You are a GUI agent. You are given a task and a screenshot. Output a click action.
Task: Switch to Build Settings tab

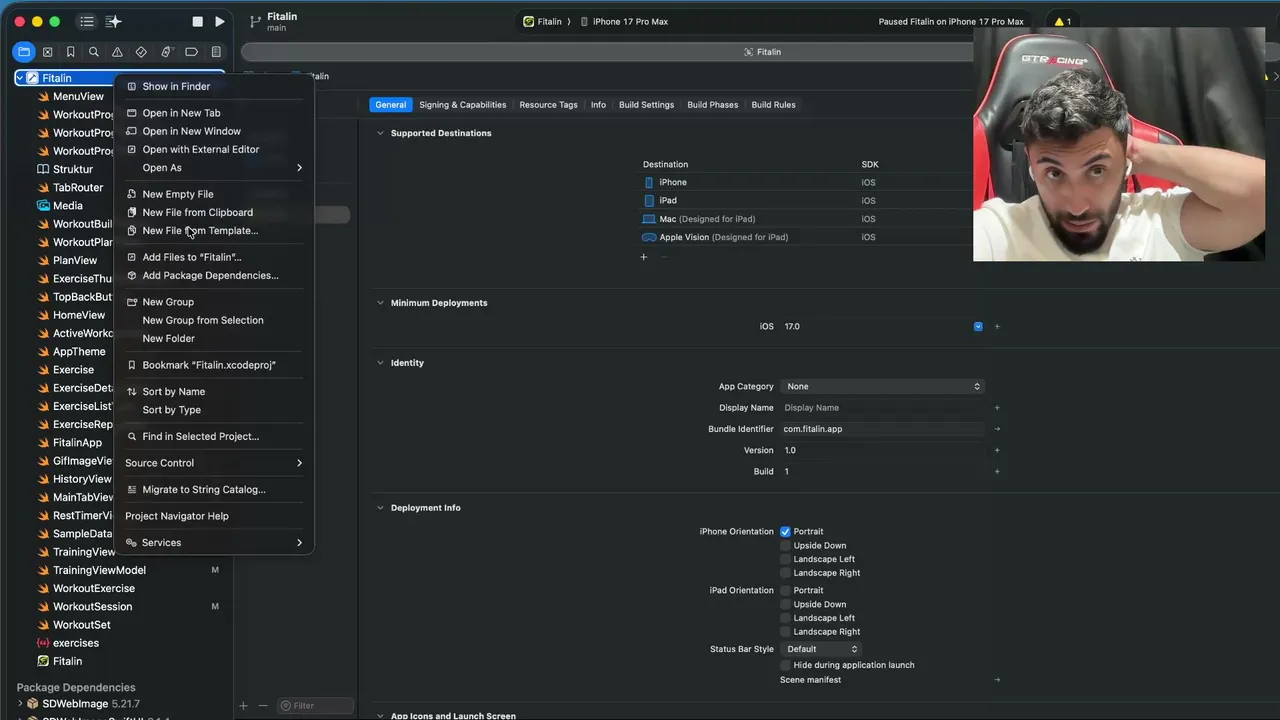pyautogui.click(x=646, y=105)
